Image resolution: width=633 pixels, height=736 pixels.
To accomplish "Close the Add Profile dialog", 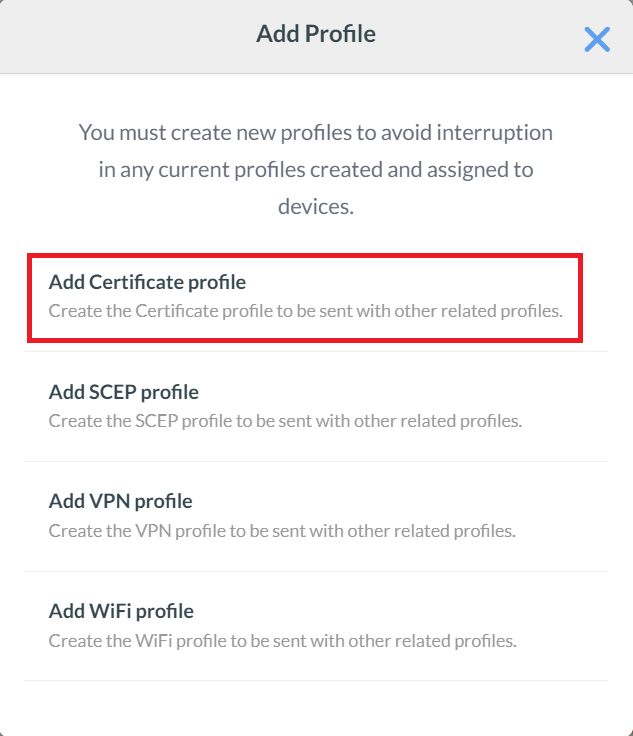I will coord(597,39).
